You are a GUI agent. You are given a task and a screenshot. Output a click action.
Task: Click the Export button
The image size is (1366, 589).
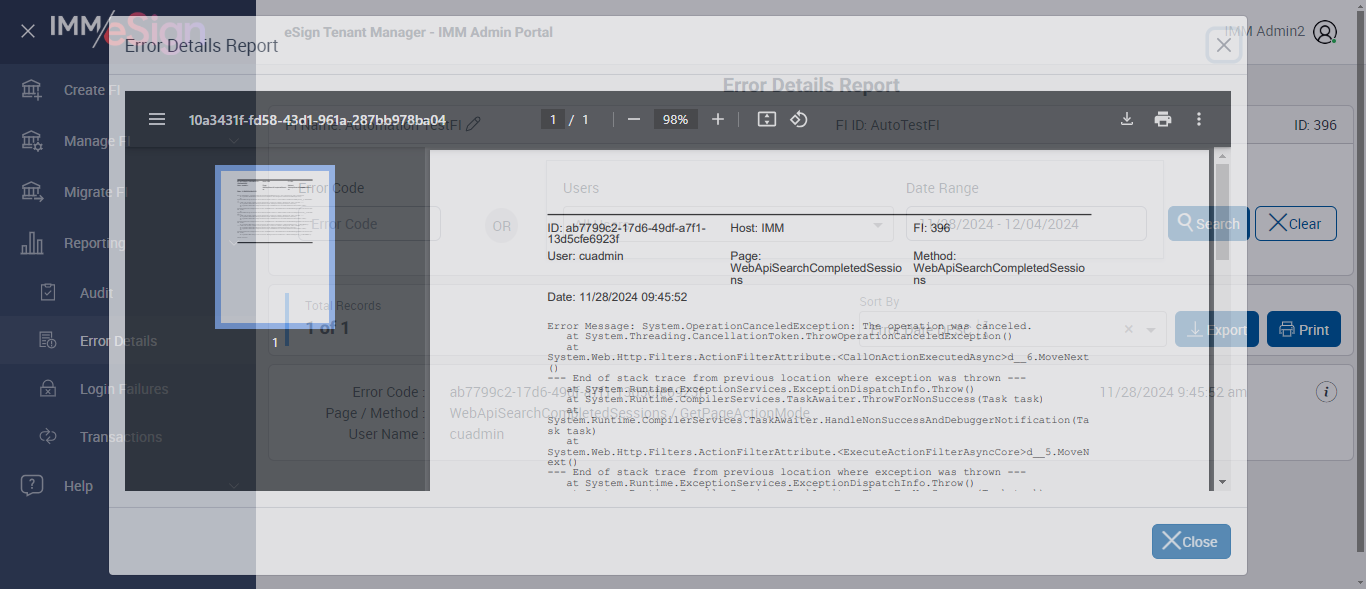tap(1217, 330)
